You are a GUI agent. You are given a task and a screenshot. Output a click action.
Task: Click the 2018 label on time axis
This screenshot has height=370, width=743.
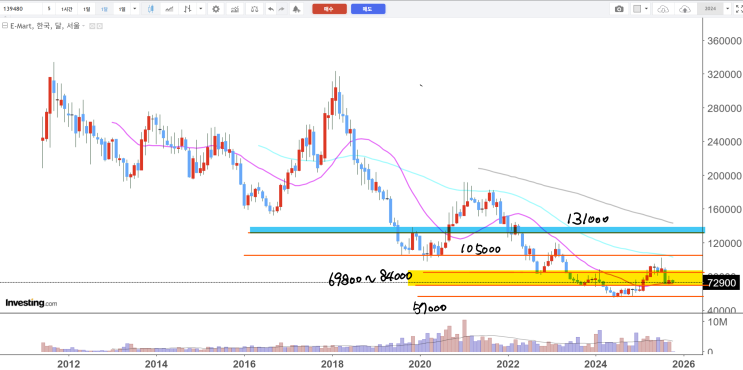click(332, 363)
